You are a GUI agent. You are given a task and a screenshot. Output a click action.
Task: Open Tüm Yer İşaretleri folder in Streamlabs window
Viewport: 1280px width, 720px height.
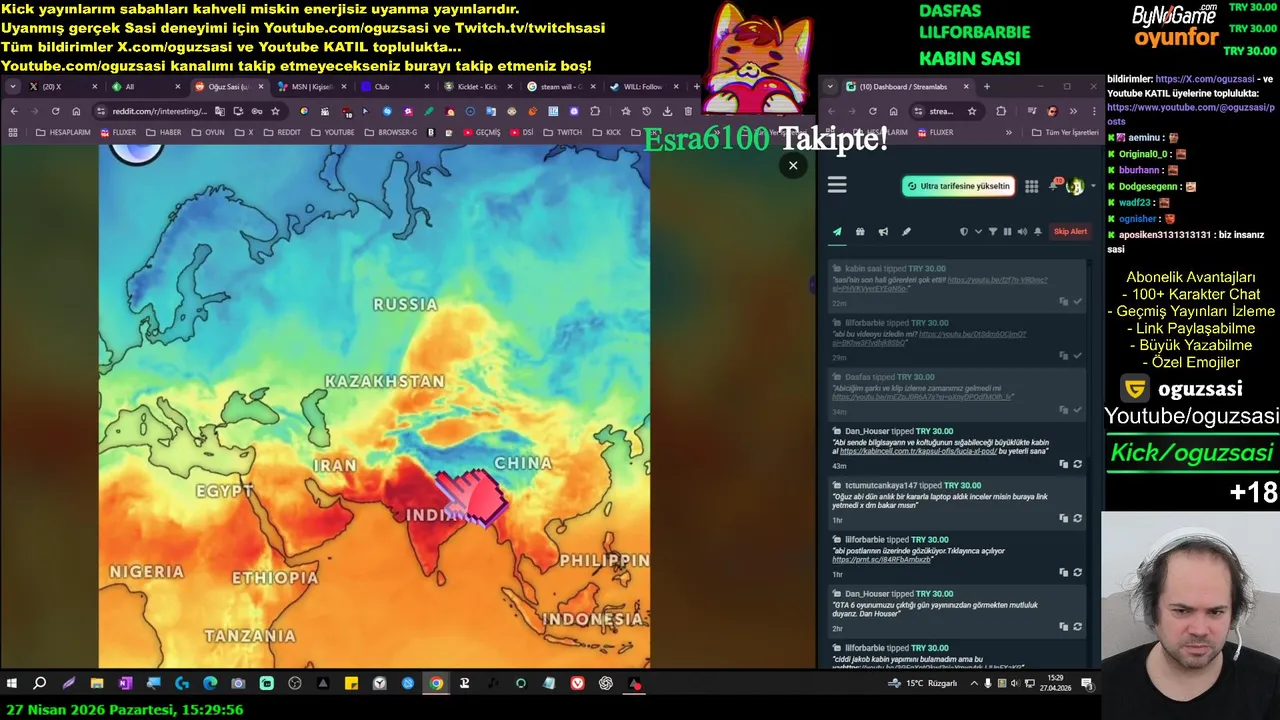(1065, 132)
